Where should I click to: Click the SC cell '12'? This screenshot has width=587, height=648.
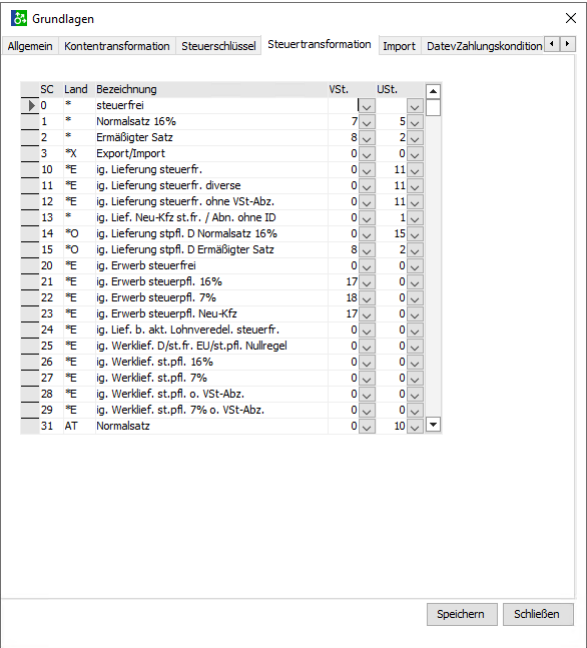(50, 202)
